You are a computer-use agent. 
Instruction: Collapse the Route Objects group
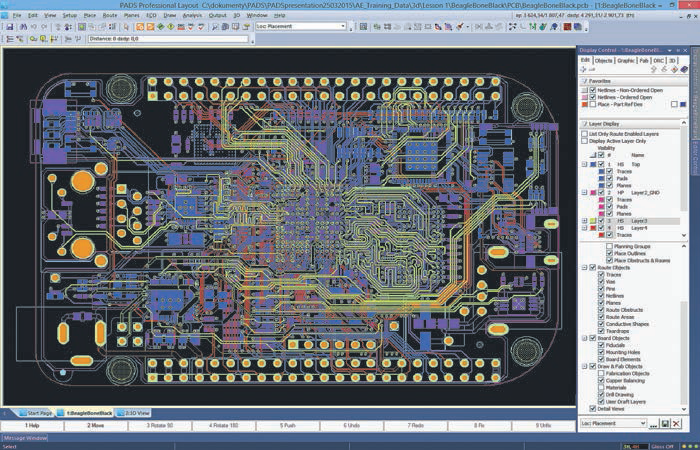[x=584, y=268]
